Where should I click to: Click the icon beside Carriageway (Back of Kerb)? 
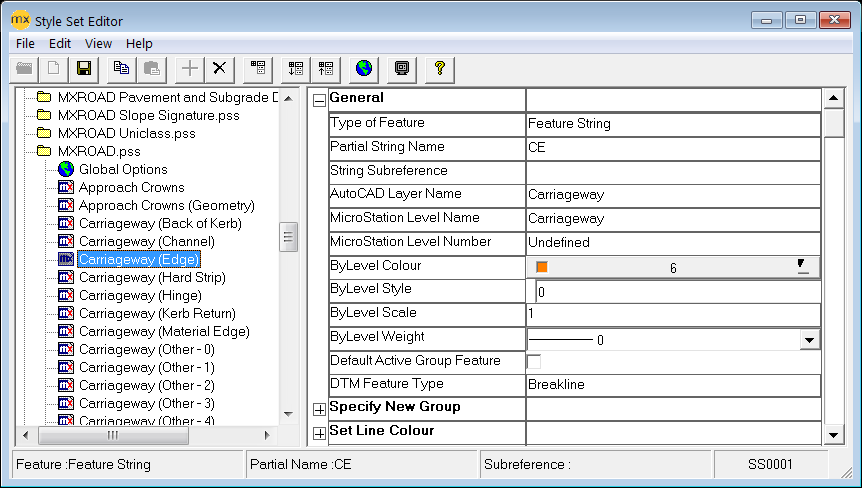coord(66,224)
